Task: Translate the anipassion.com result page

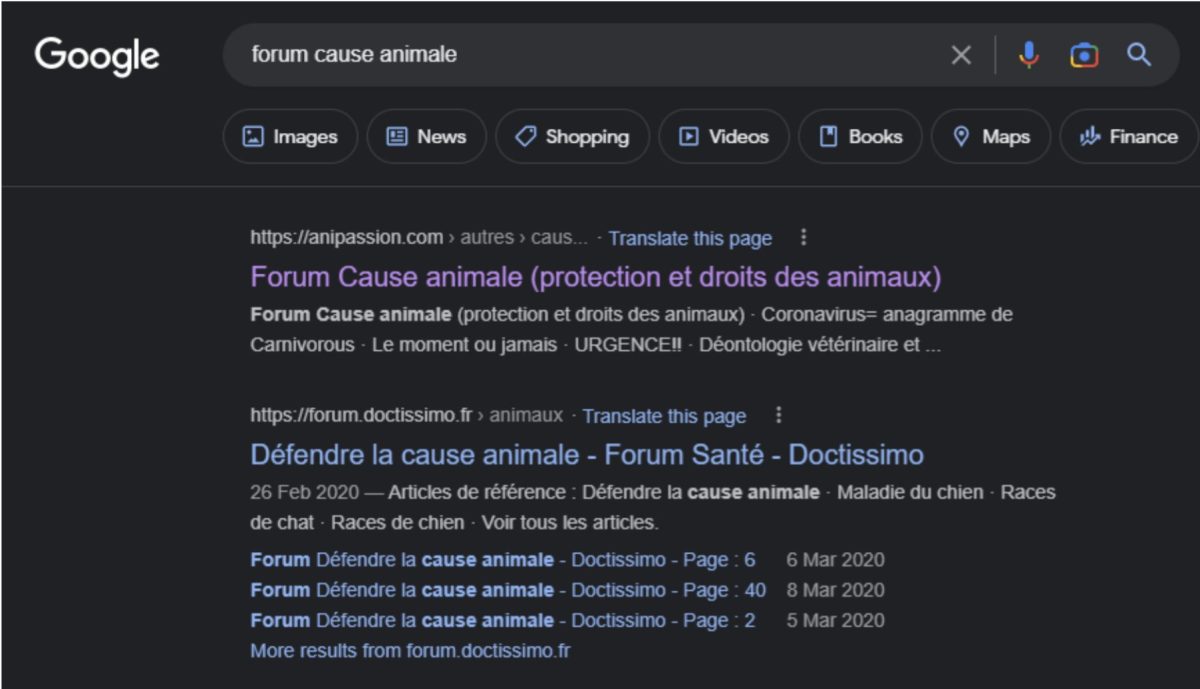Action: click(690, 239)
